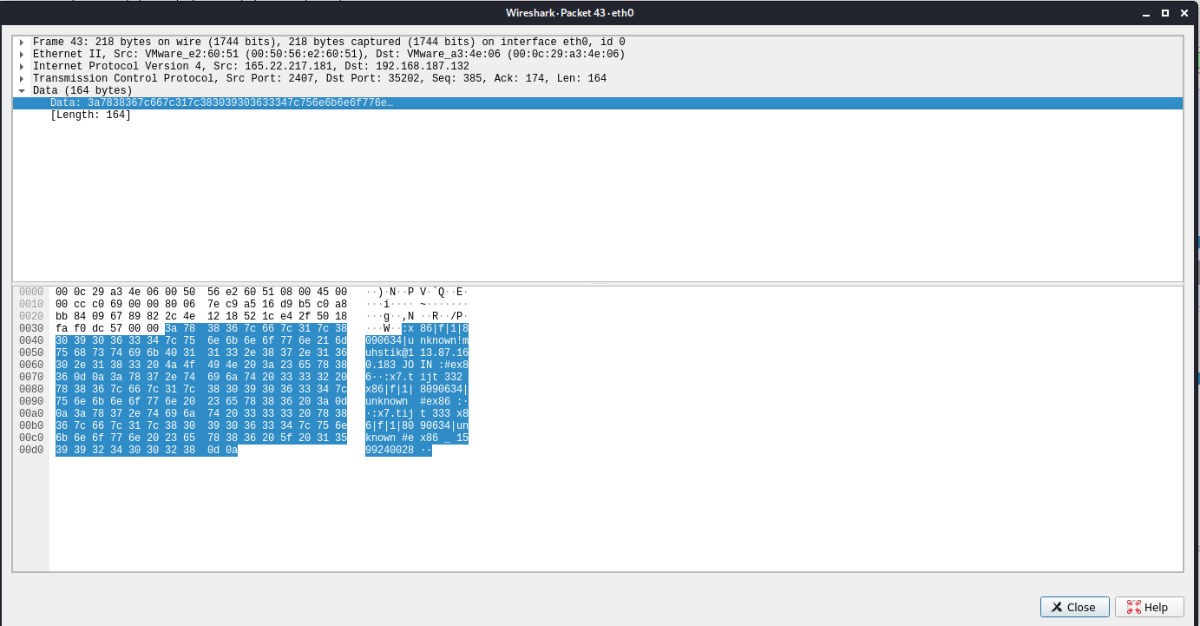Maximize the Packet 43 window
Screen dimensions: 1200x626
pyautogui.click(x=1165, y=13)
